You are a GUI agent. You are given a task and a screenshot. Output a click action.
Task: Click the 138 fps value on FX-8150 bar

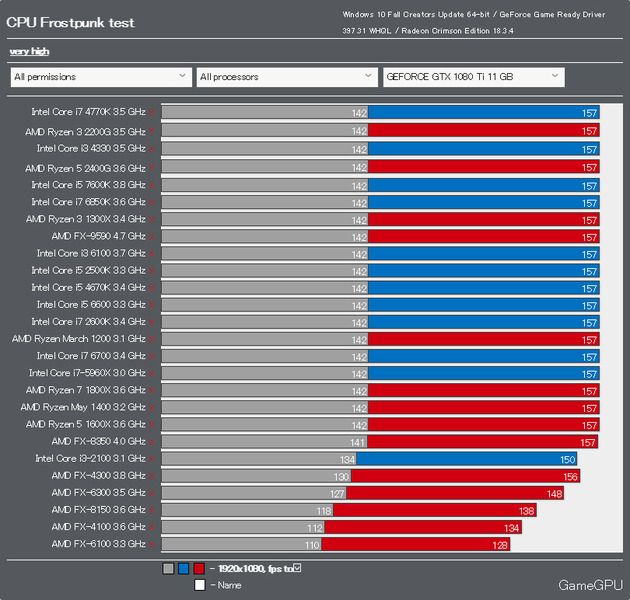[526, 511]
